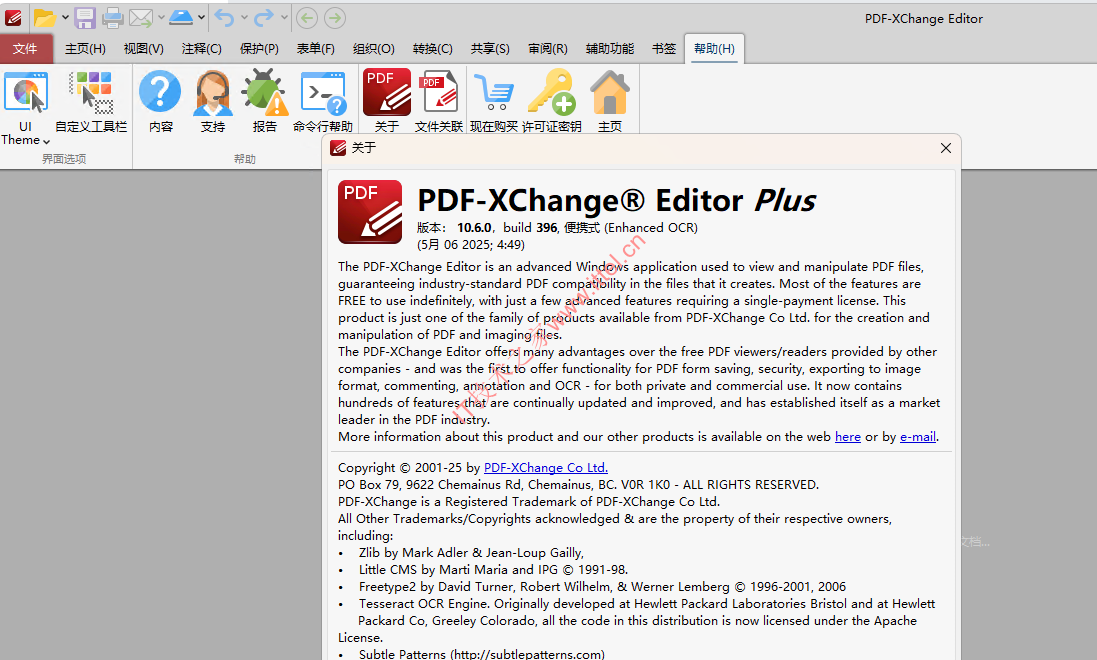Click the 'e-mail' link in About dialog
This screenshot has height=660, width=1097.
[918, 437]
